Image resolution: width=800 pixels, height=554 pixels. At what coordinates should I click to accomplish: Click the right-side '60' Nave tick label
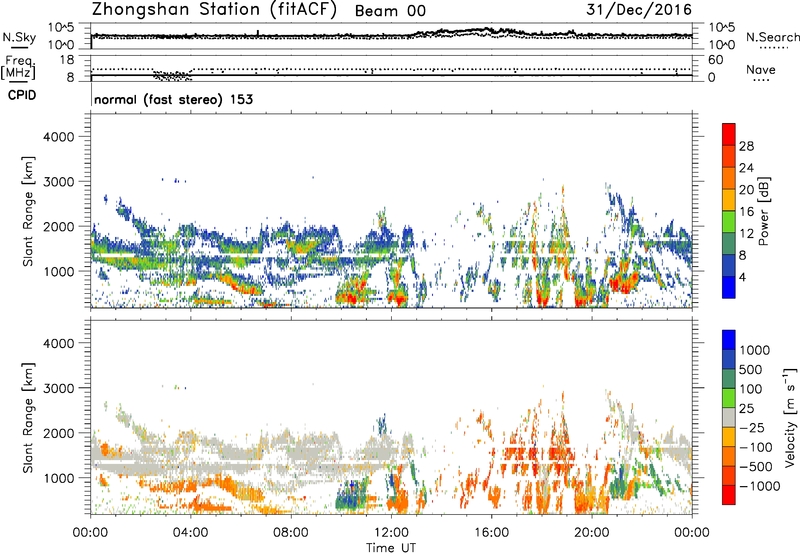(716, 60)
